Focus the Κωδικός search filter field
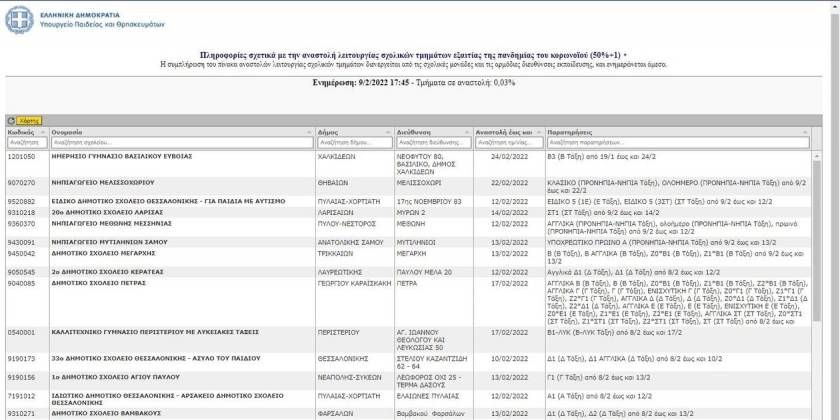The image size is (840, 420). tap(27, 142)
